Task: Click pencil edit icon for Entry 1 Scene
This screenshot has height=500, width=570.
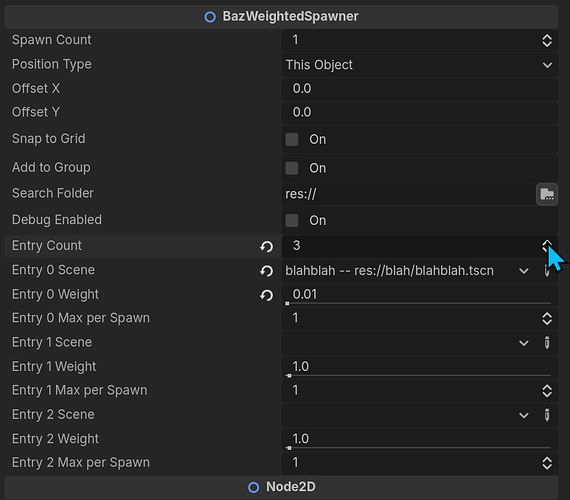Action: (547, 343)
